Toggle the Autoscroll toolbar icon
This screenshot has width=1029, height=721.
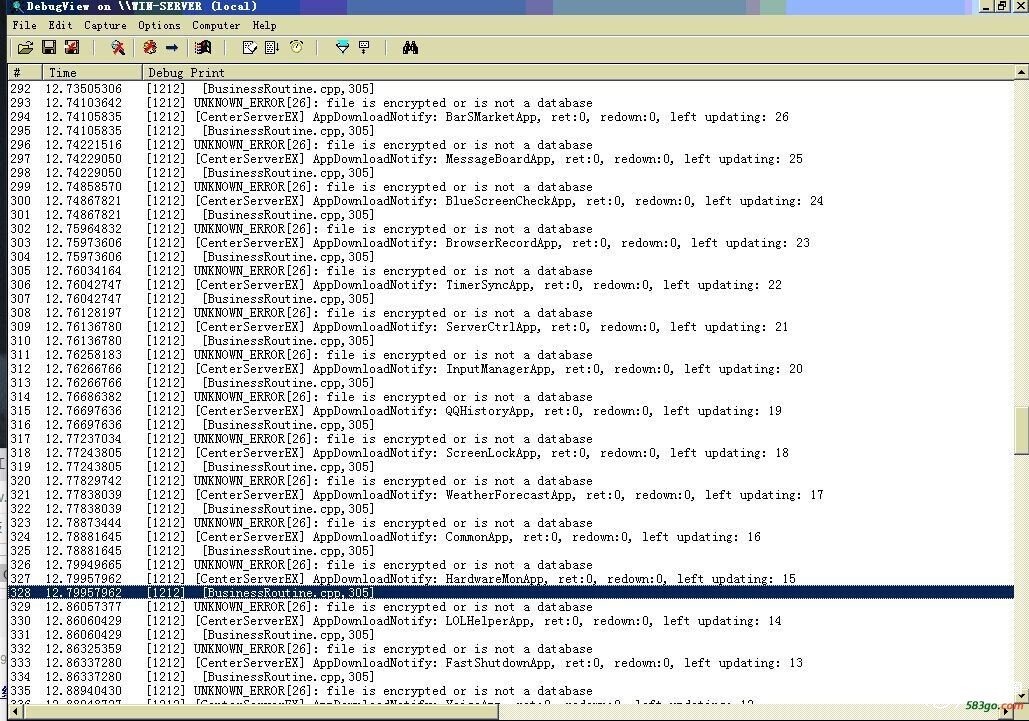pyautogui.click(x=272, y=47)
